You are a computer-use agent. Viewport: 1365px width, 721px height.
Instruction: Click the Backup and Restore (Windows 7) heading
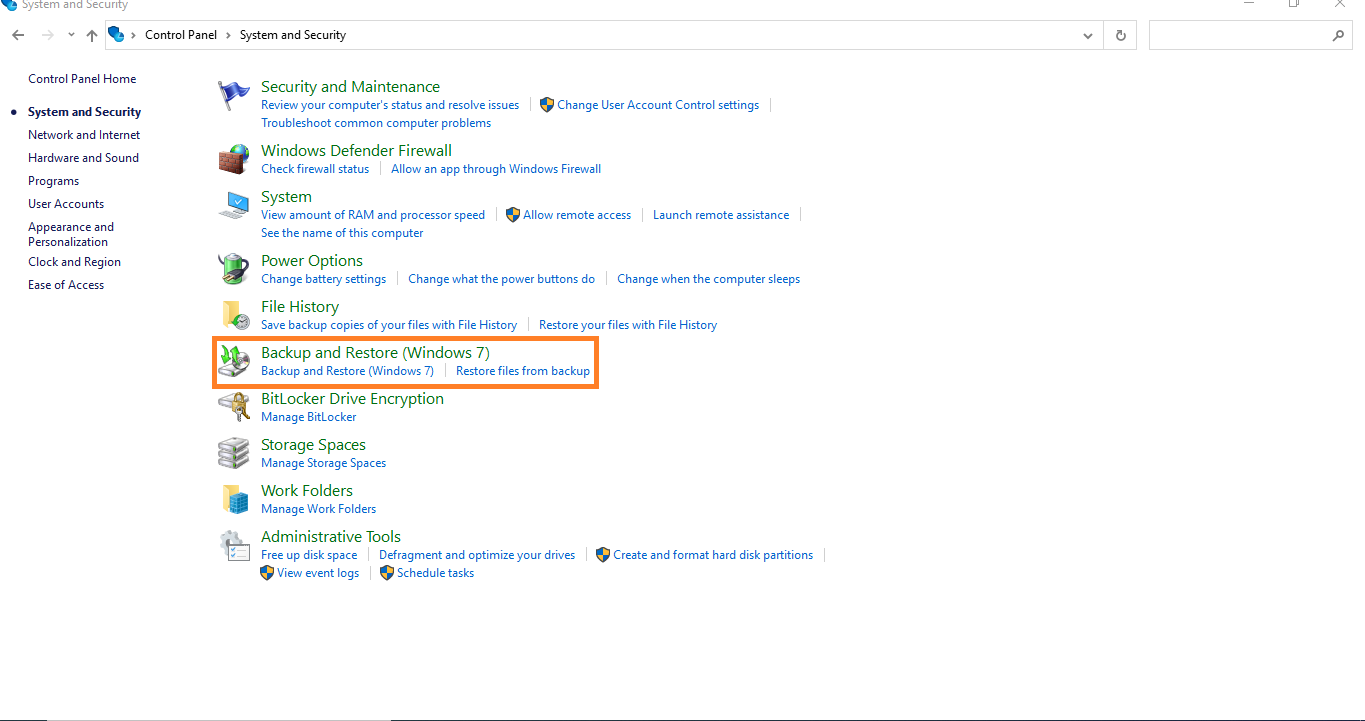[375, 353]
